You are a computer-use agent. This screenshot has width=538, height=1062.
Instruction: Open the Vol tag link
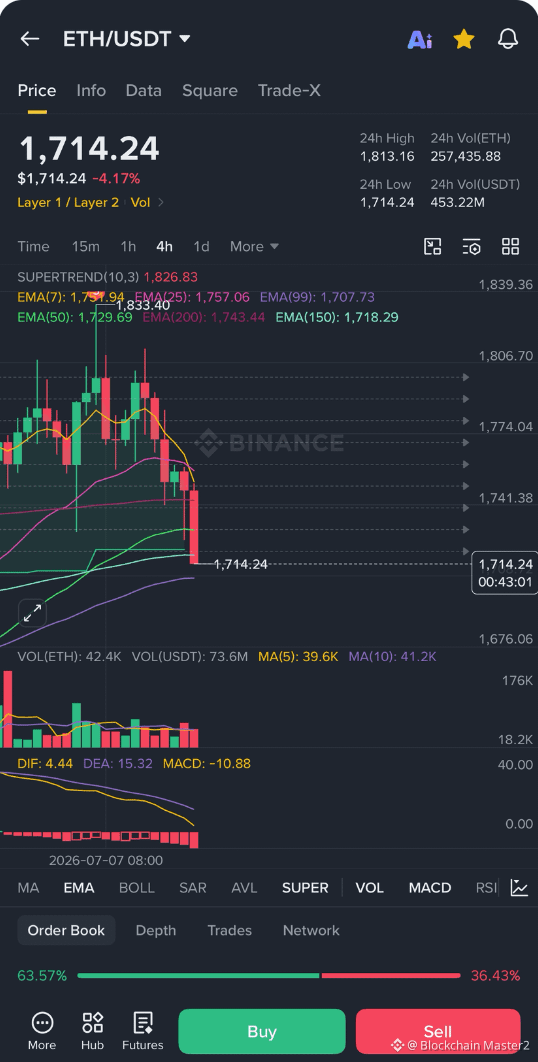point(140,202)
